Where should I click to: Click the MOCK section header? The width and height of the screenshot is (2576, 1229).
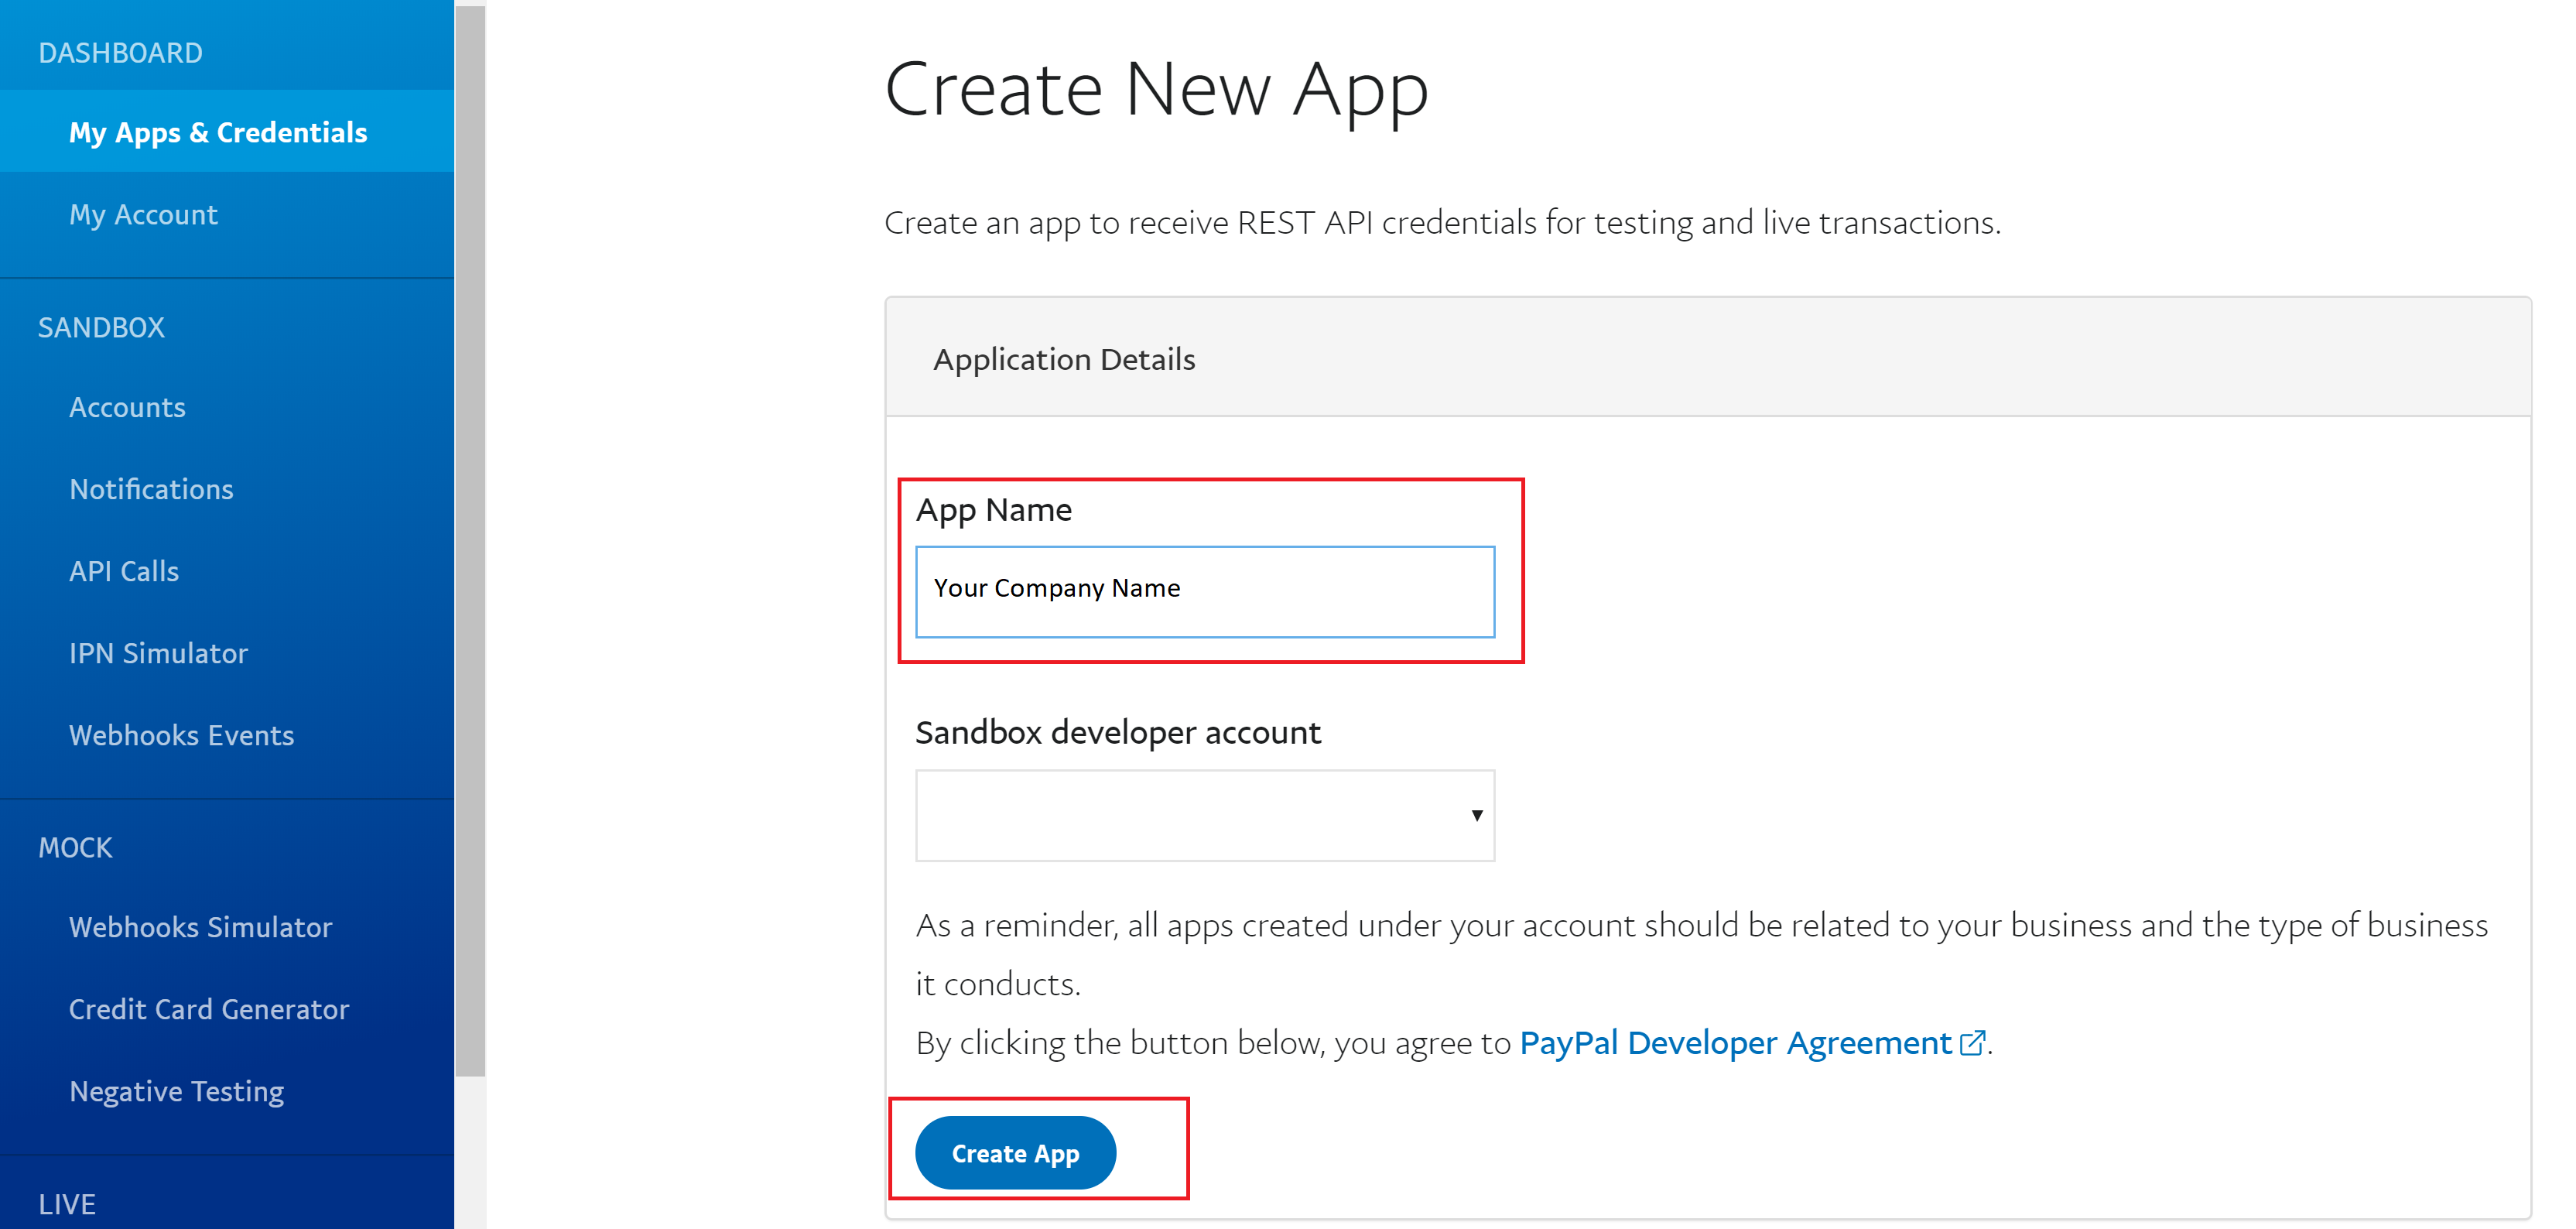tap(75, 847)
